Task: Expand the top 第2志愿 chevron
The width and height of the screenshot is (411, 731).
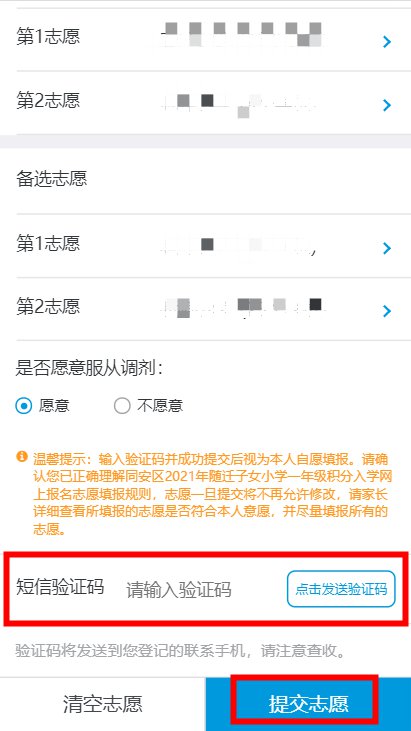Action: tap(386, 105)
